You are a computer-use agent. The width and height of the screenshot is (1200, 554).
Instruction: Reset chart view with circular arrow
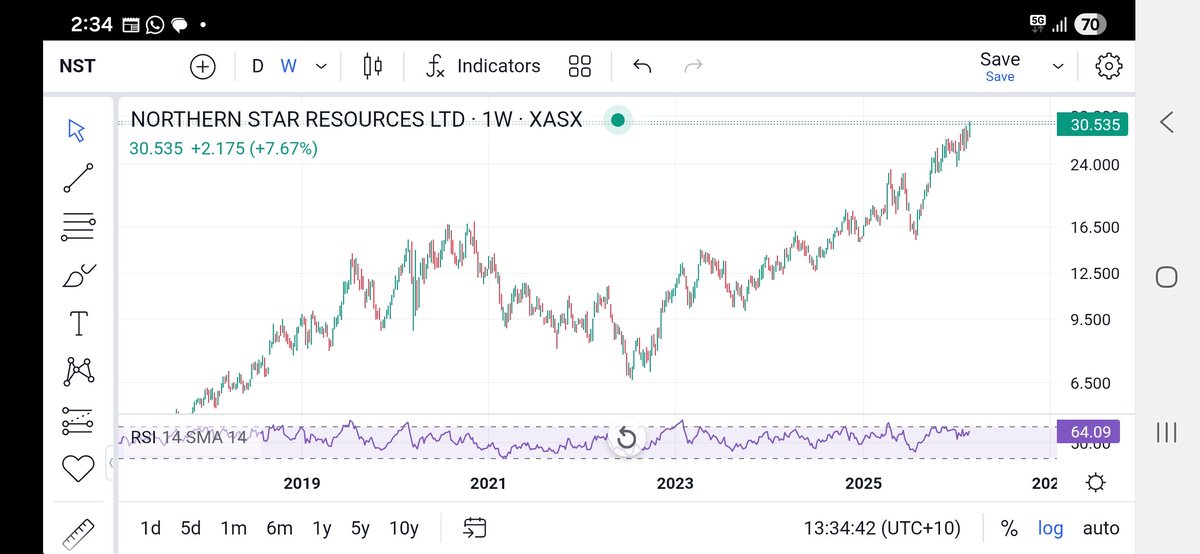tap(626, 438)
